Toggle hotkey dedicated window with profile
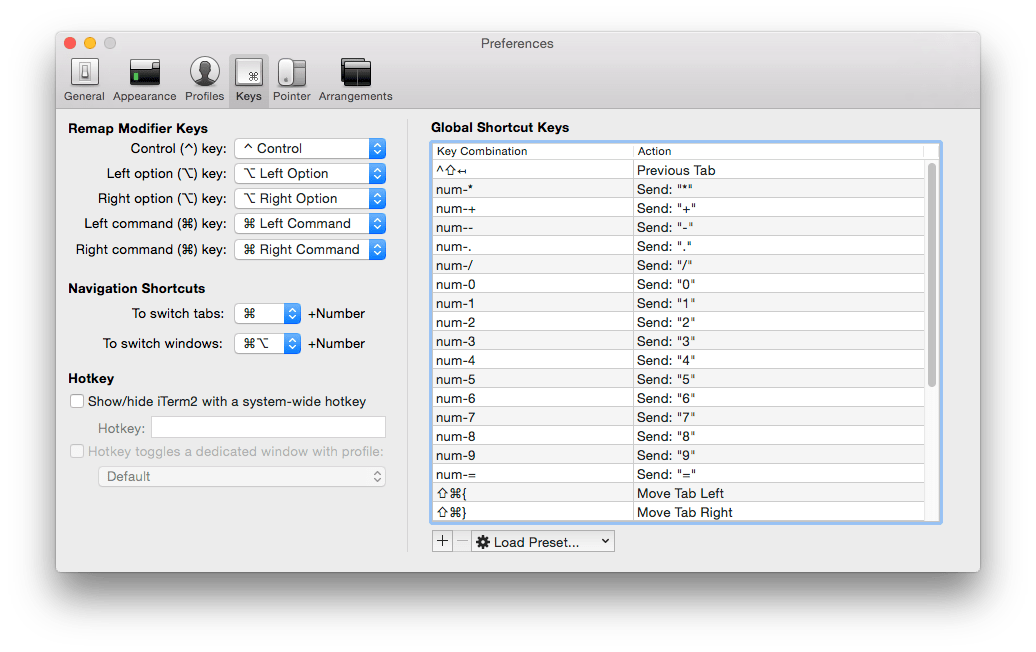The width and height of the screenshot is (1036, 652). 77,451
